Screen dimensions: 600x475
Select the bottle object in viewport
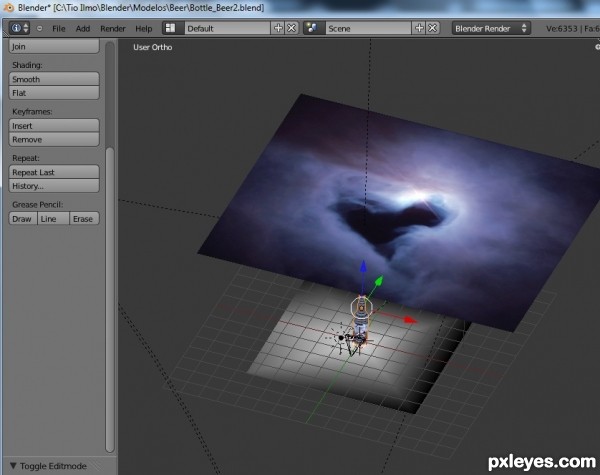point(361,320)
